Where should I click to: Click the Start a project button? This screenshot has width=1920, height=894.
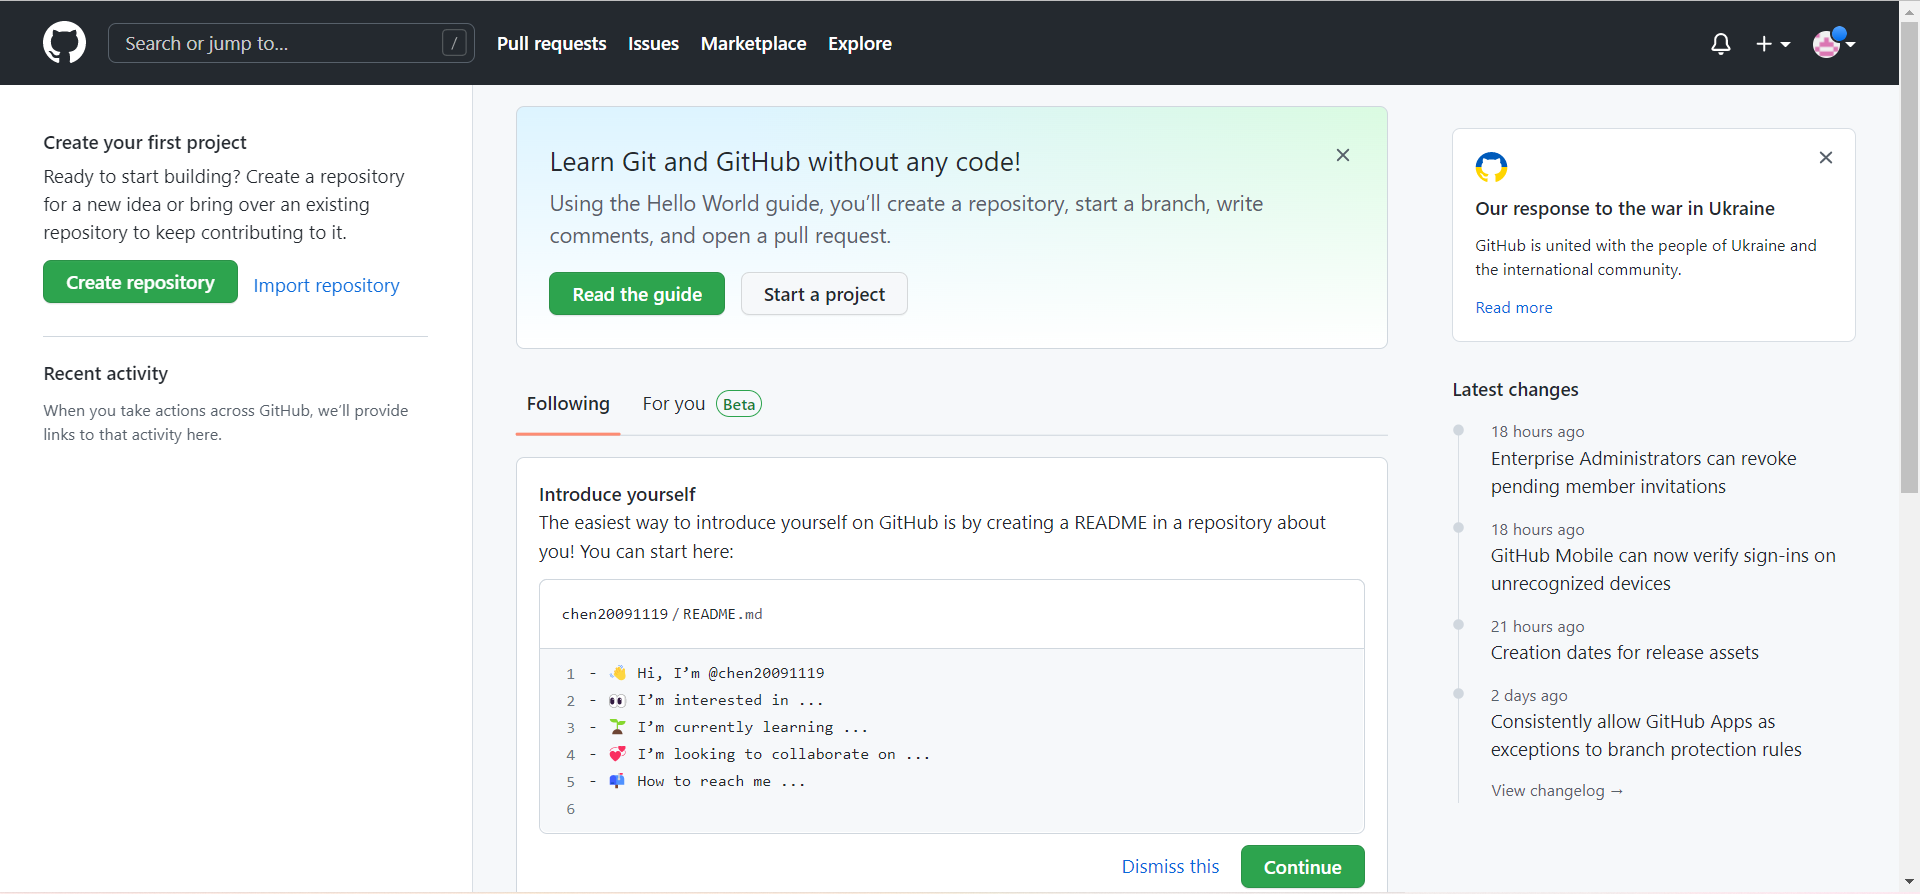pyautogui.click(x=824, y=294)
